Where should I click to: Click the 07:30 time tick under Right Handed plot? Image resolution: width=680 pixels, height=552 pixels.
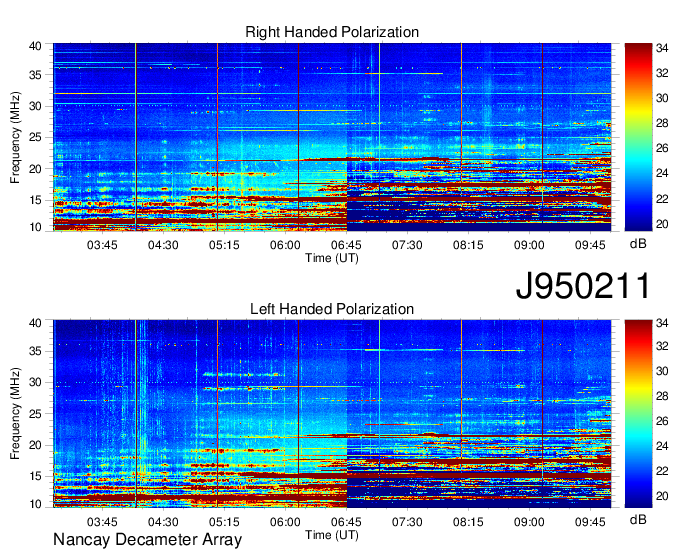tap(407, 245)
